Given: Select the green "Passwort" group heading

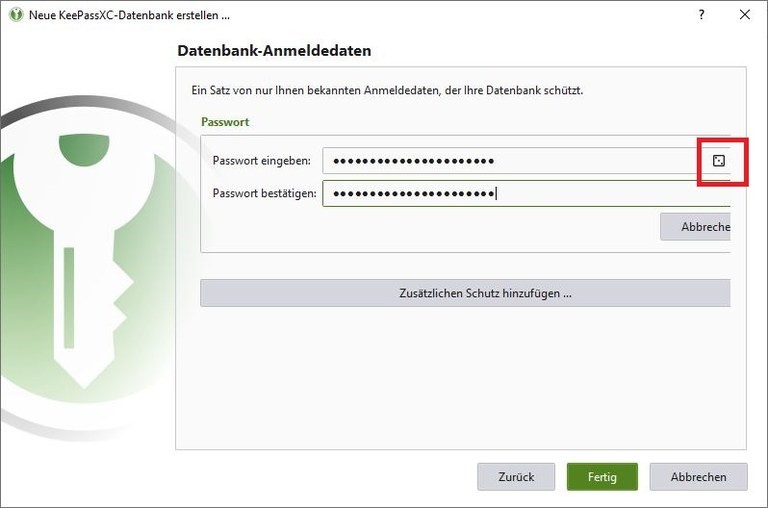Looking at the screenshot, I should coord(225,122).
